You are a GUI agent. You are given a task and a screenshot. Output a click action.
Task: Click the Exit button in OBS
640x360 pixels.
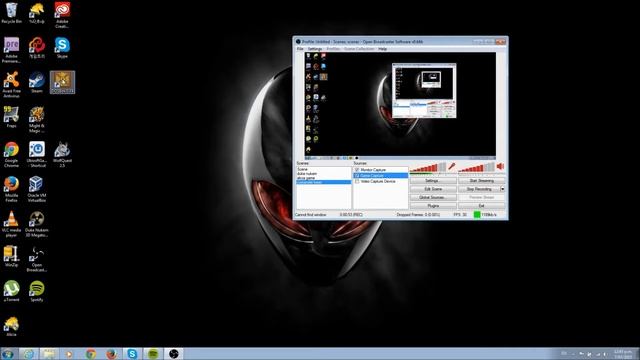[x=481, y=206]
